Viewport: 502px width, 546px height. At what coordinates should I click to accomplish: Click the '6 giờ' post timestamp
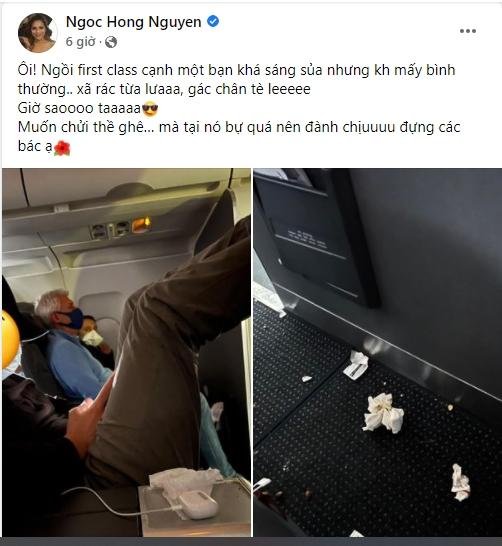80,42
